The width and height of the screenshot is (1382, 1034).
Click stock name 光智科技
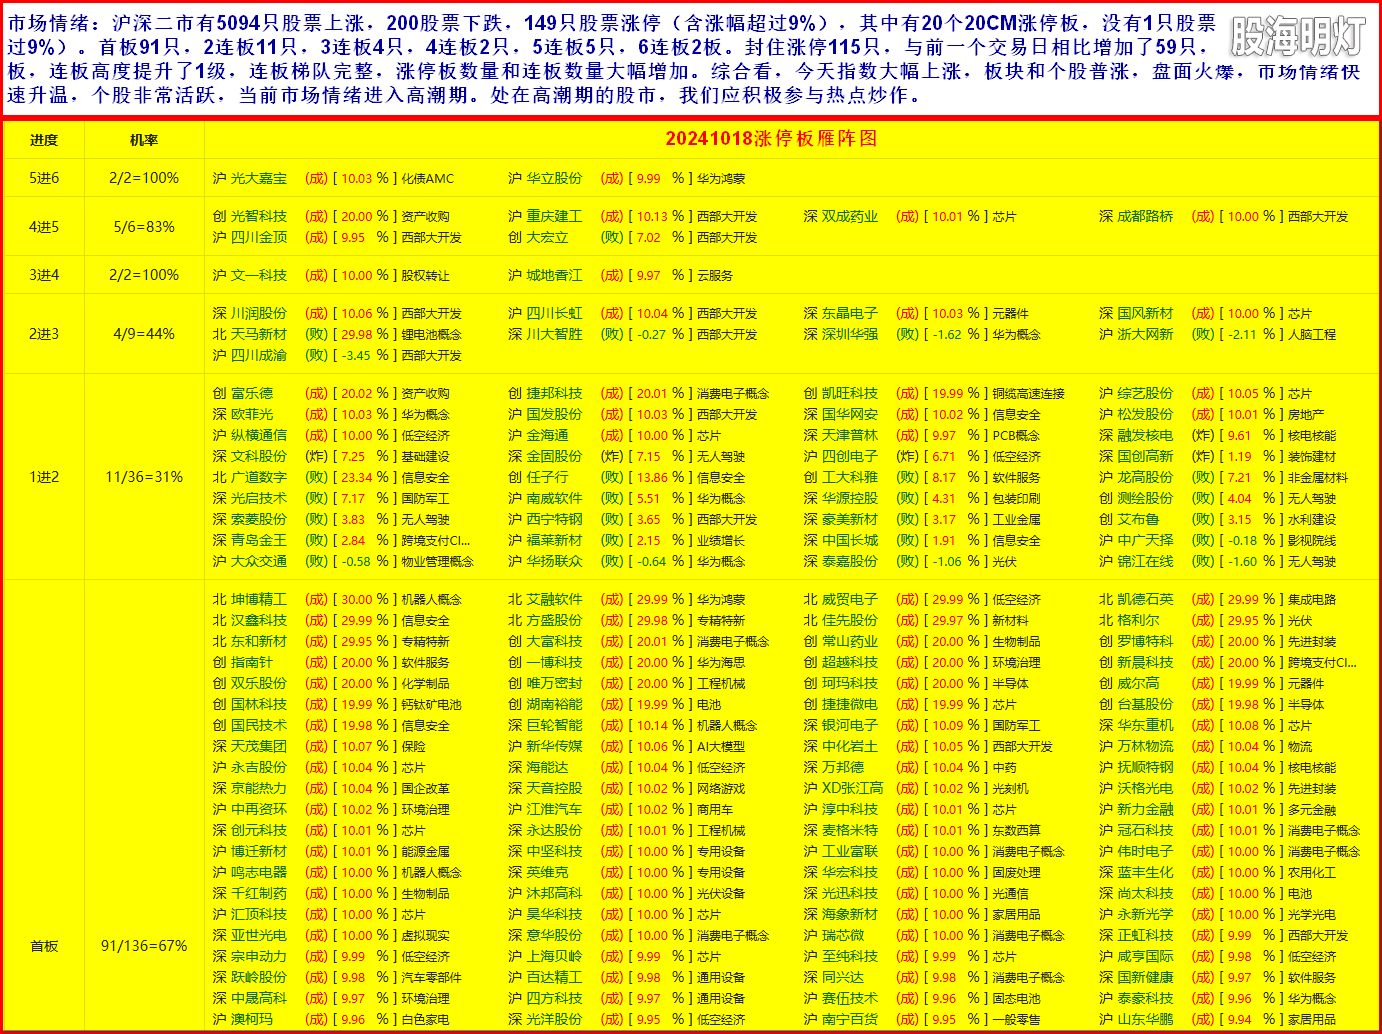pos(259,216)
